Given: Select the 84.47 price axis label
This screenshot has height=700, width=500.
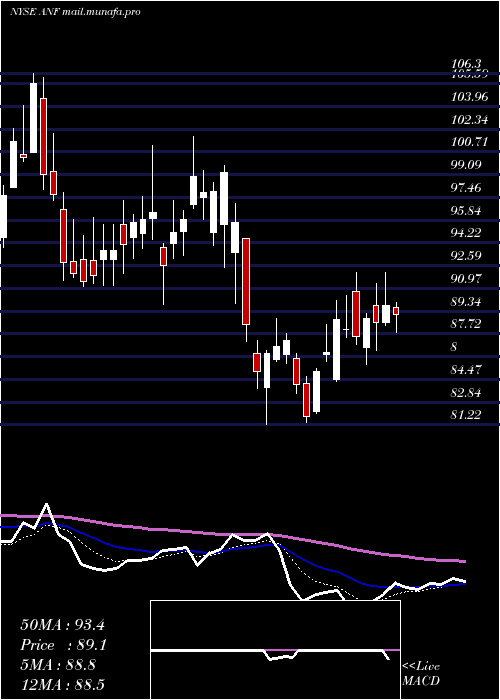Looking at the screenshot, I should 466,369.
